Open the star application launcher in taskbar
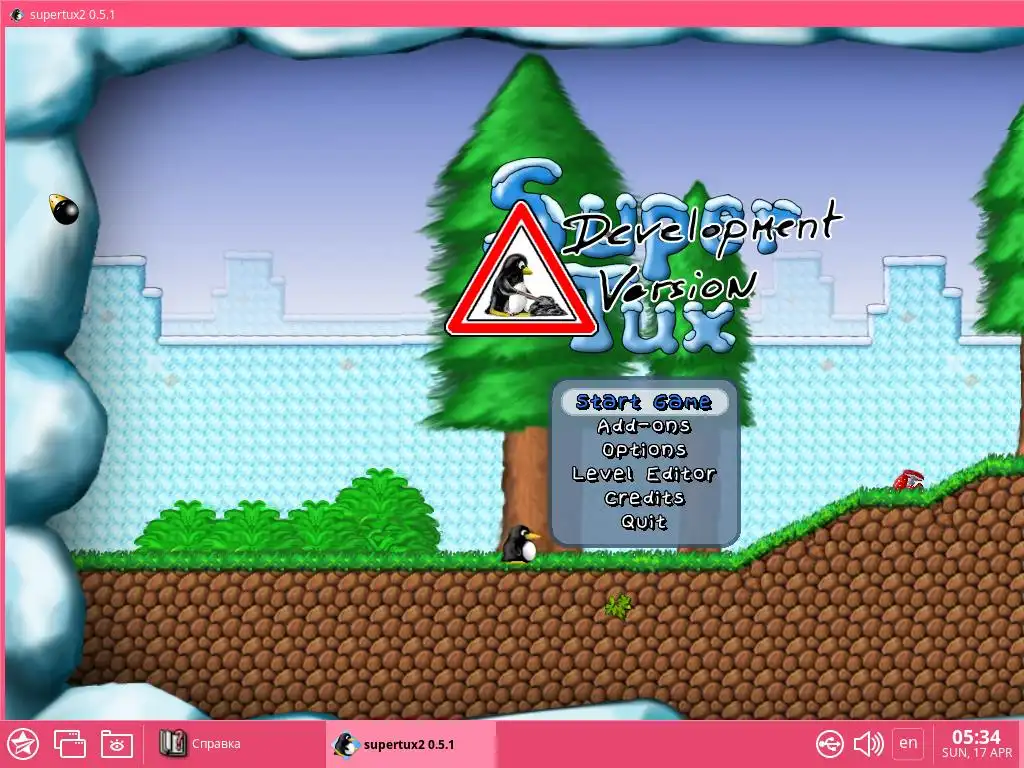This screenshot has height=768, width=1024. tap(24, 744)
